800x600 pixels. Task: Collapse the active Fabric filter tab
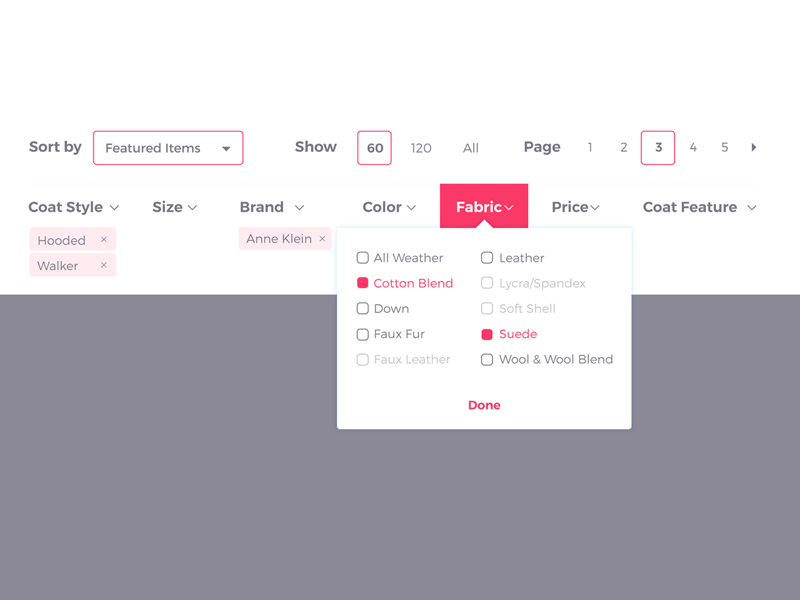pyautogui.click(x=484, y=207)
